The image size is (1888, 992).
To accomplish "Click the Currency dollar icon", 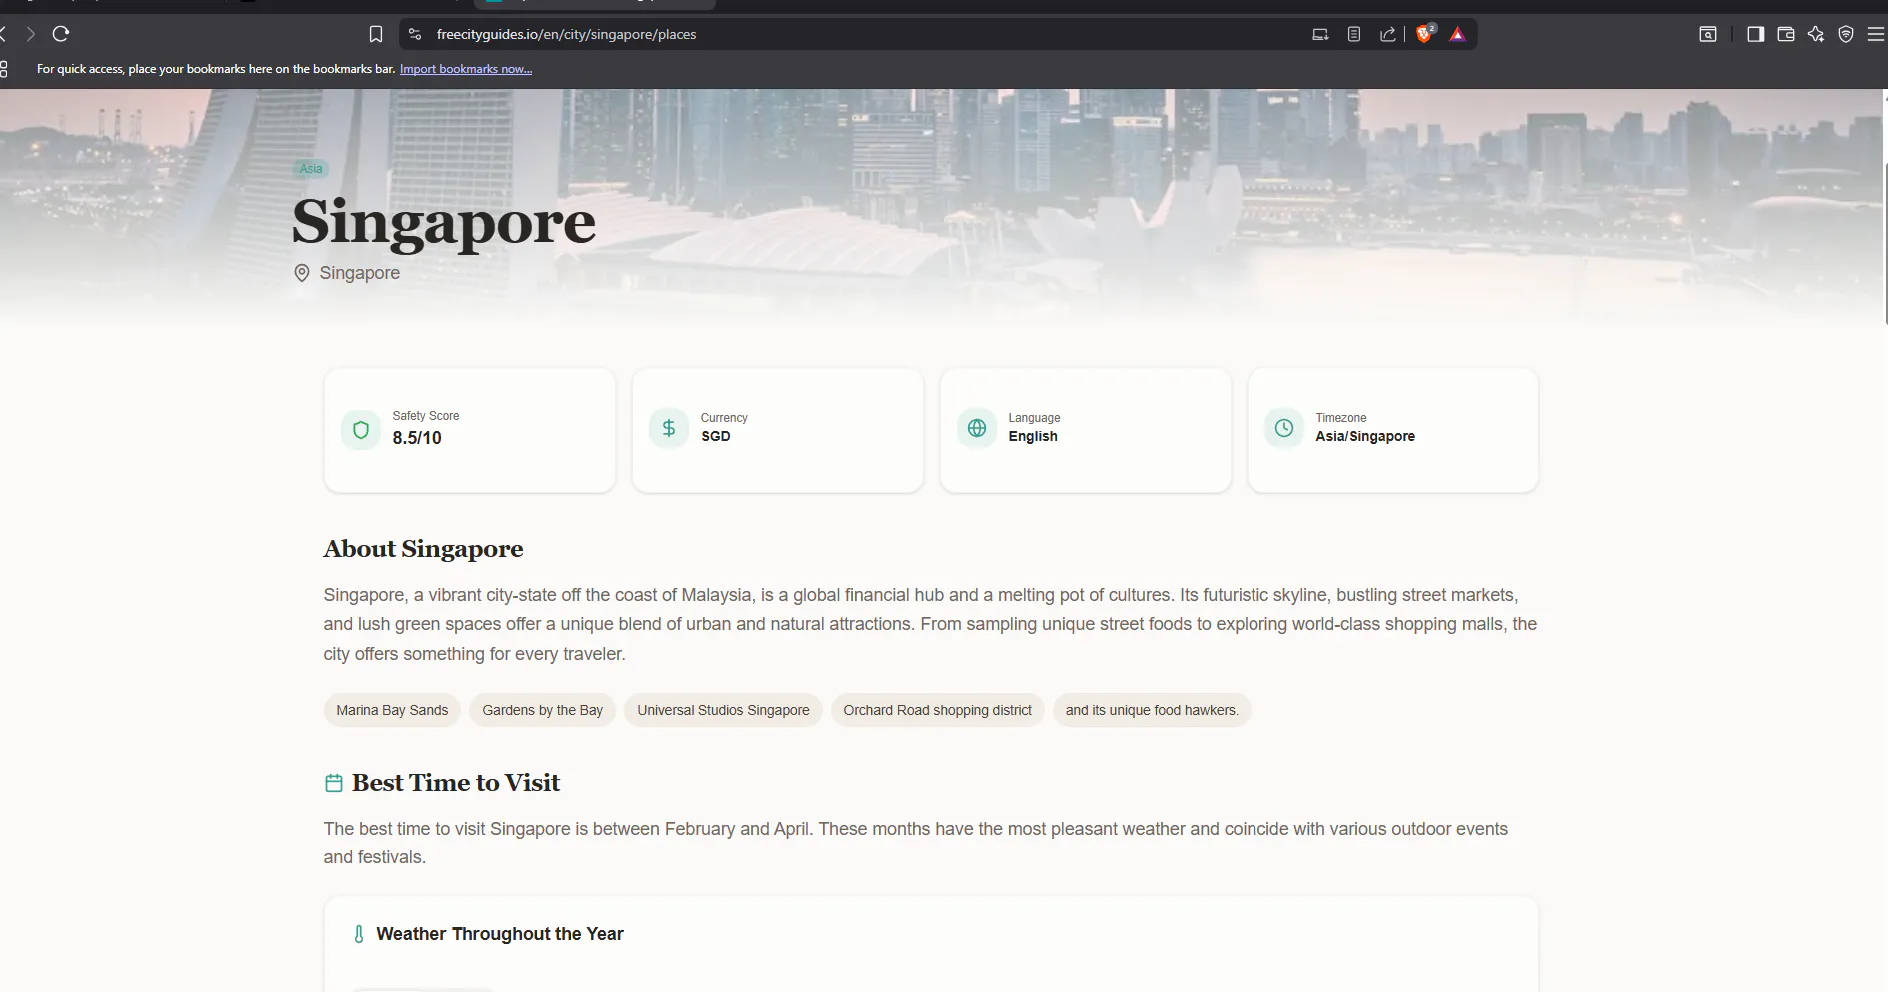I will tap(669, 428).
